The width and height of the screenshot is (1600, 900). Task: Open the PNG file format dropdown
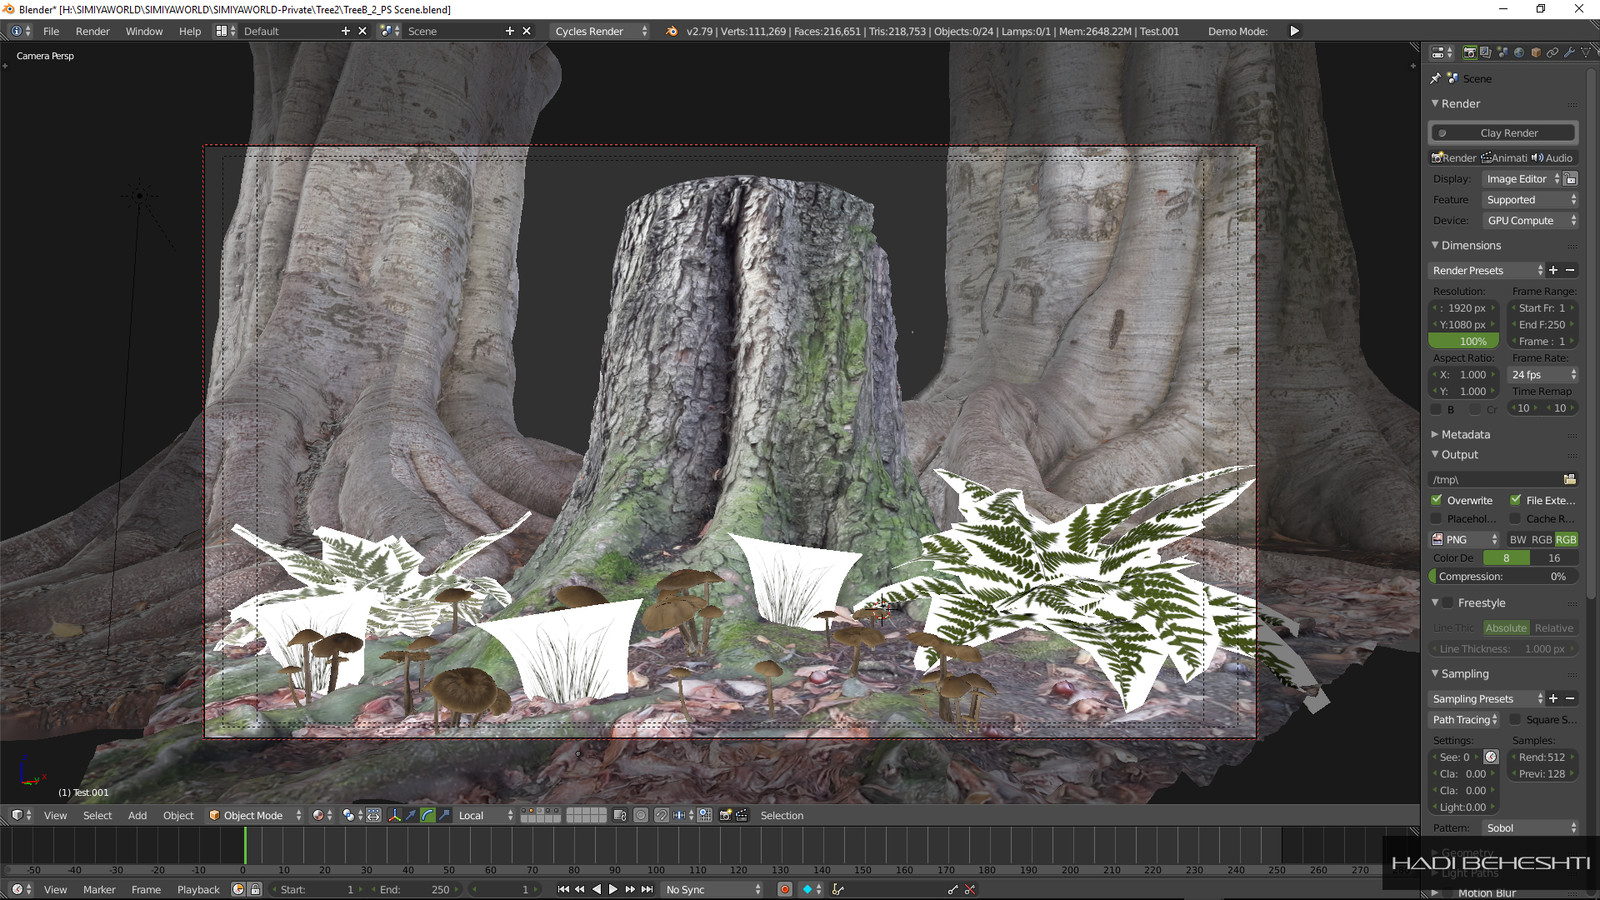(1465, 539)
